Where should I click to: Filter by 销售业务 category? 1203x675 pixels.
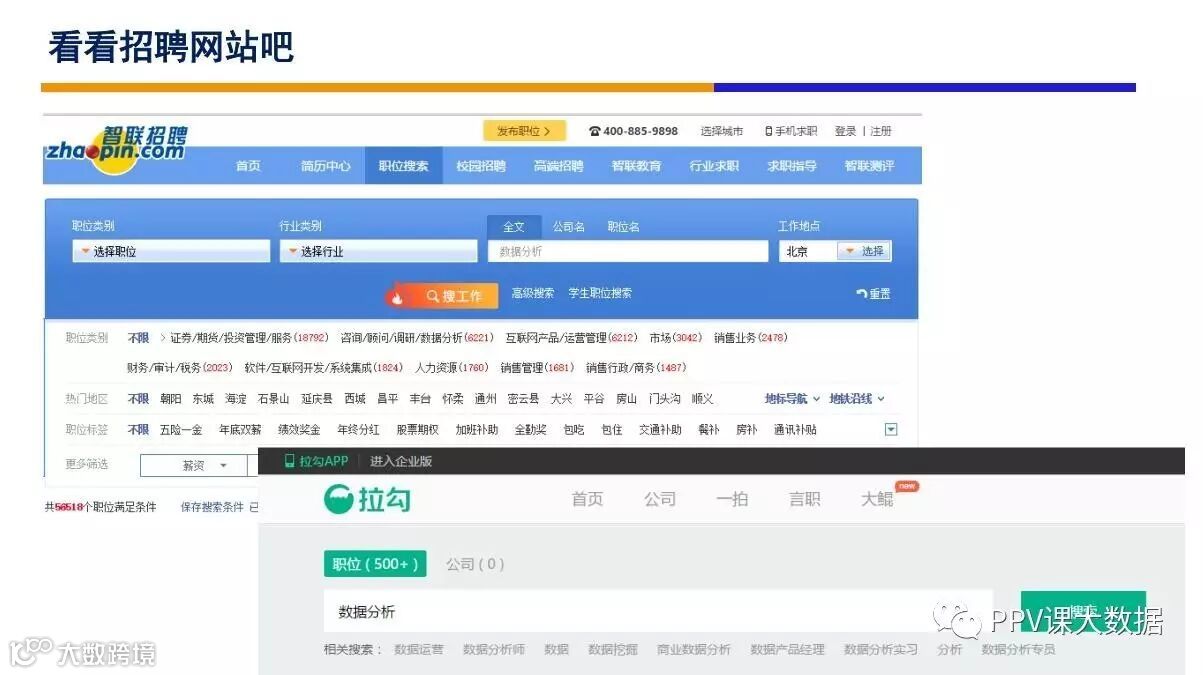750,338
